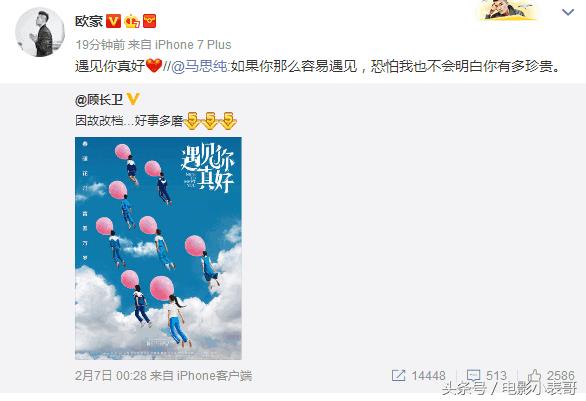Click the 欧豪 username link
The height and width of the screenshot is (401, 586).
[89, 21]
